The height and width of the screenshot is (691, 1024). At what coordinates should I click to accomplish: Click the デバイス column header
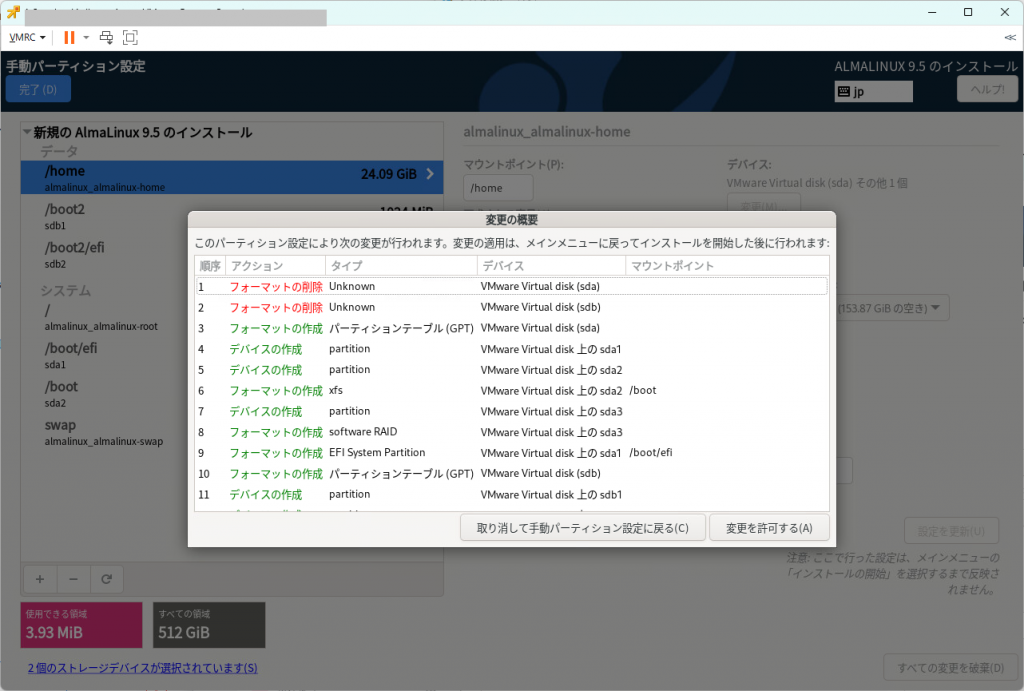(551, 266)
